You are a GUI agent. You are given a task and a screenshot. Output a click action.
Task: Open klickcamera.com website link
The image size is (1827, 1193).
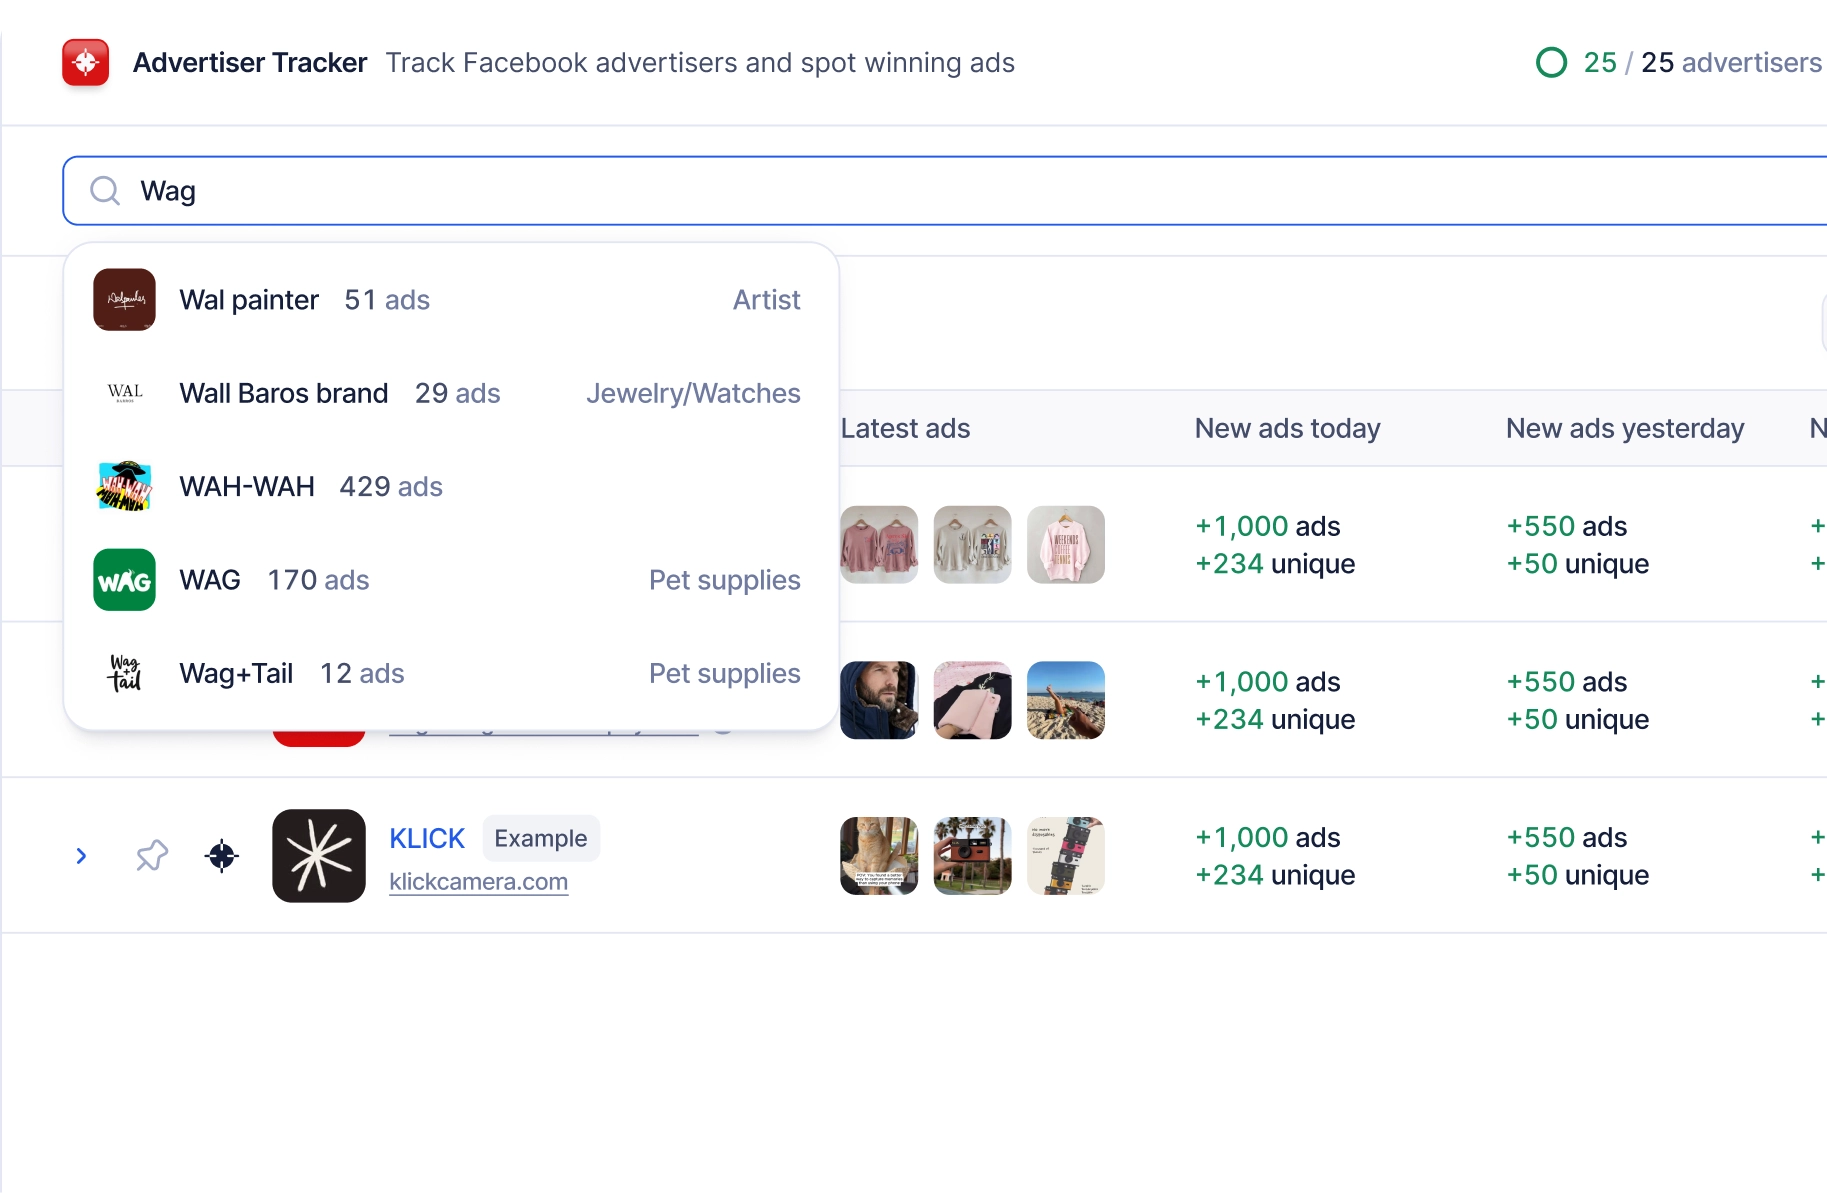479,882
